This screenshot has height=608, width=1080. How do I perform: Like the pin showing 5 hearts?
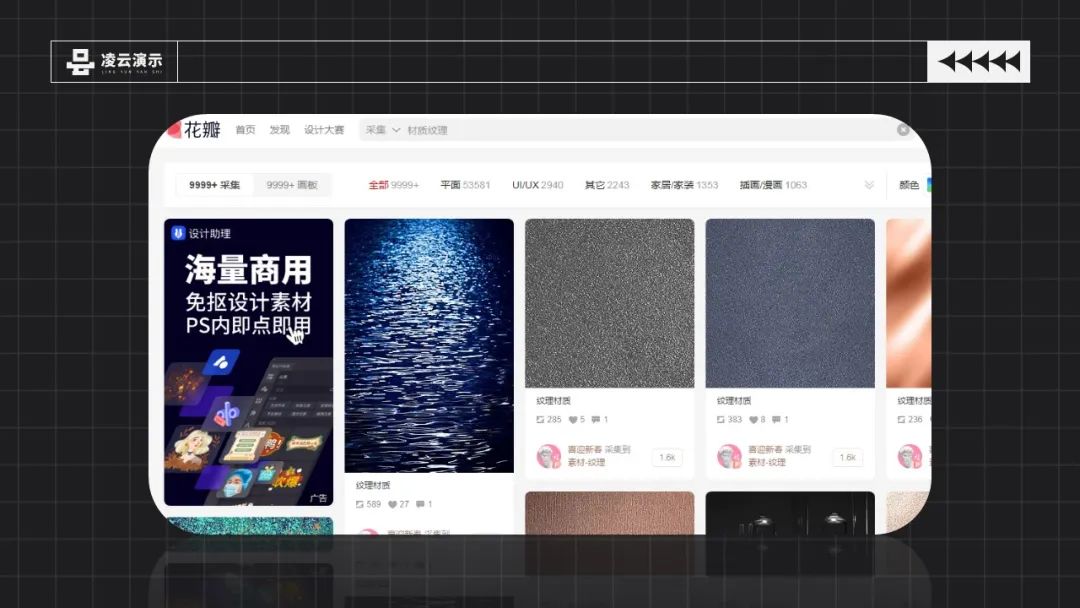[572, 419]
